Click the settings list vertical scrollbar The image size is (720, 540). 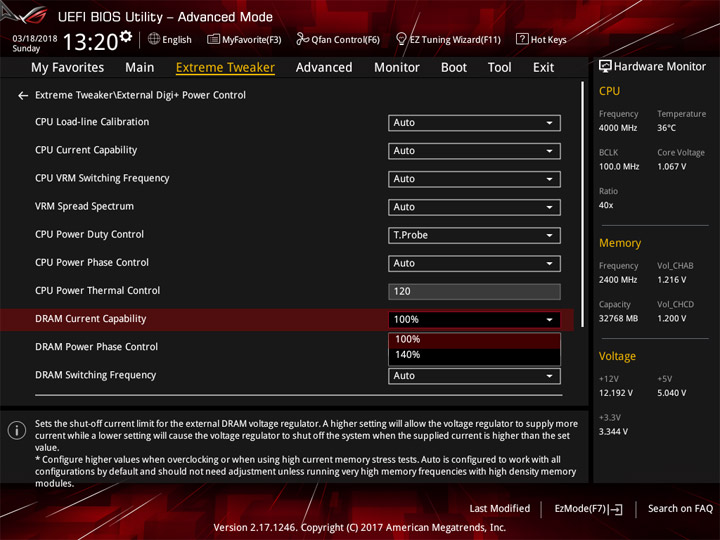(583, 204)
